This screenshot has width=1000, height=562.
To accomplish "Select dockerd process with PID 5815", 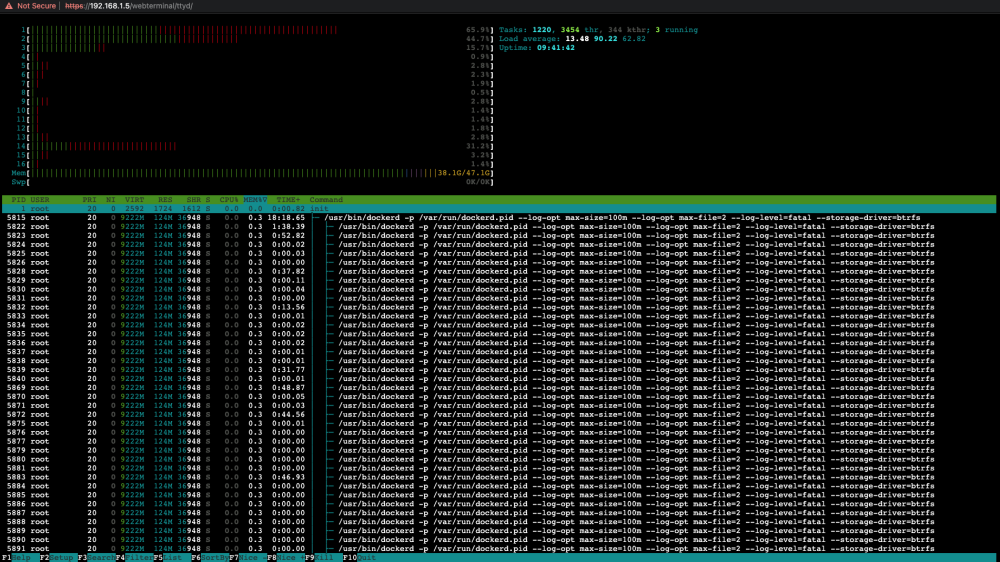I will [499, 218].
